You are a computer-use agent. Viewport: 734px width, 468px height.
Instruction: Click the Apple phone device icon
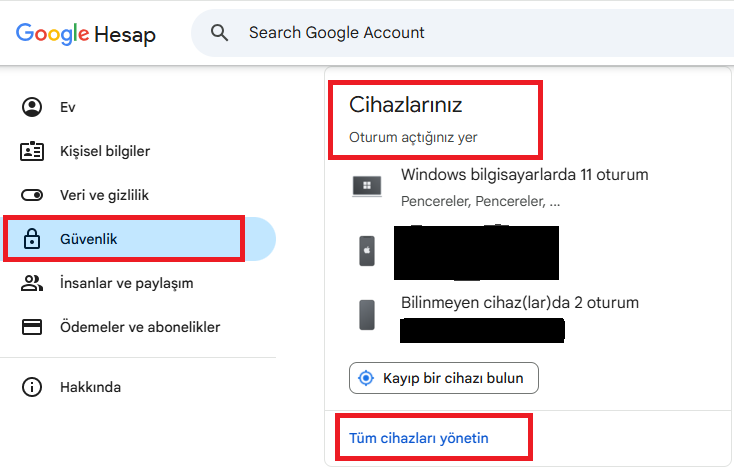(x=367, y=251)
